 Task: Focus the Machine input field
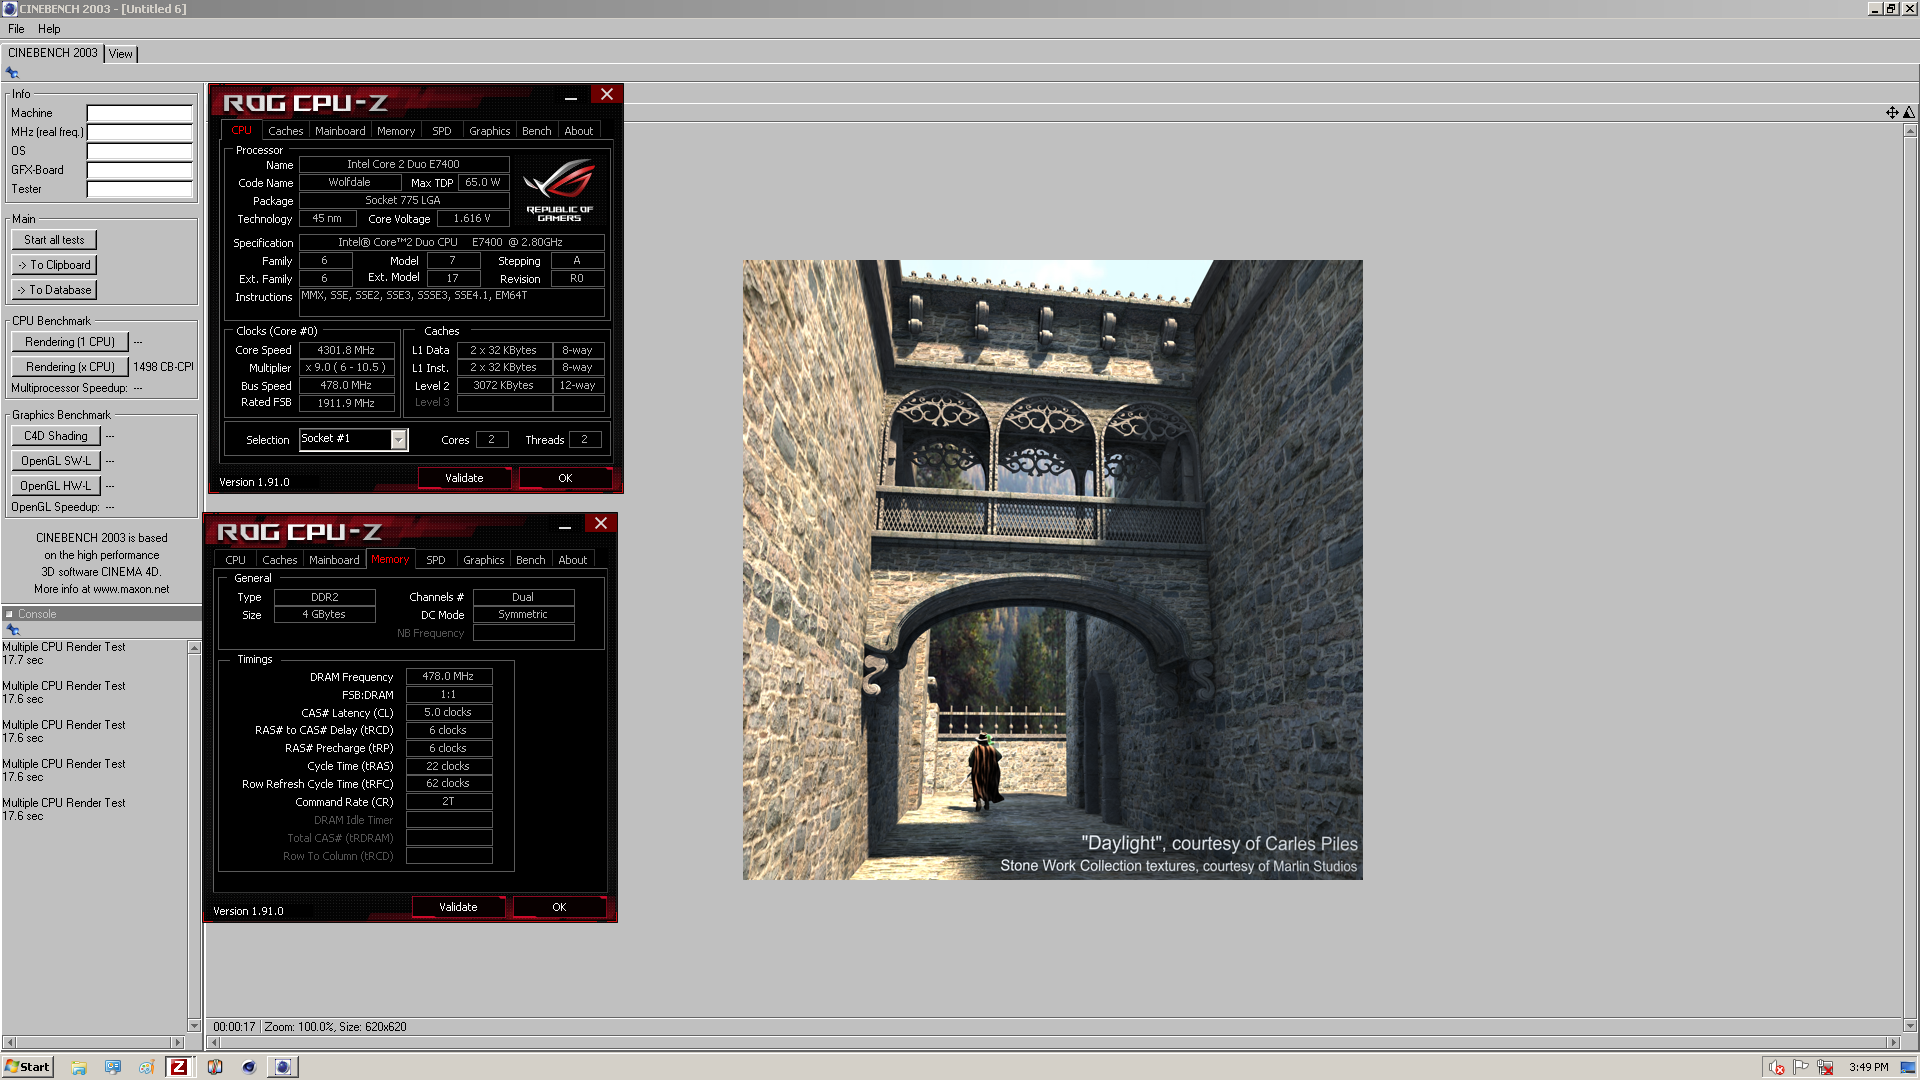pos(140,113)
